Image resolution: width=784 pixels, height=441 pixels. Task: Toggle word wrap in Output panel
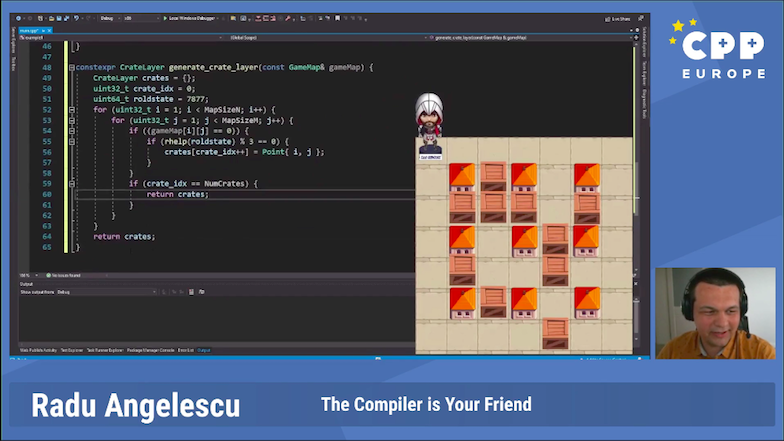(x=202, y=292)
